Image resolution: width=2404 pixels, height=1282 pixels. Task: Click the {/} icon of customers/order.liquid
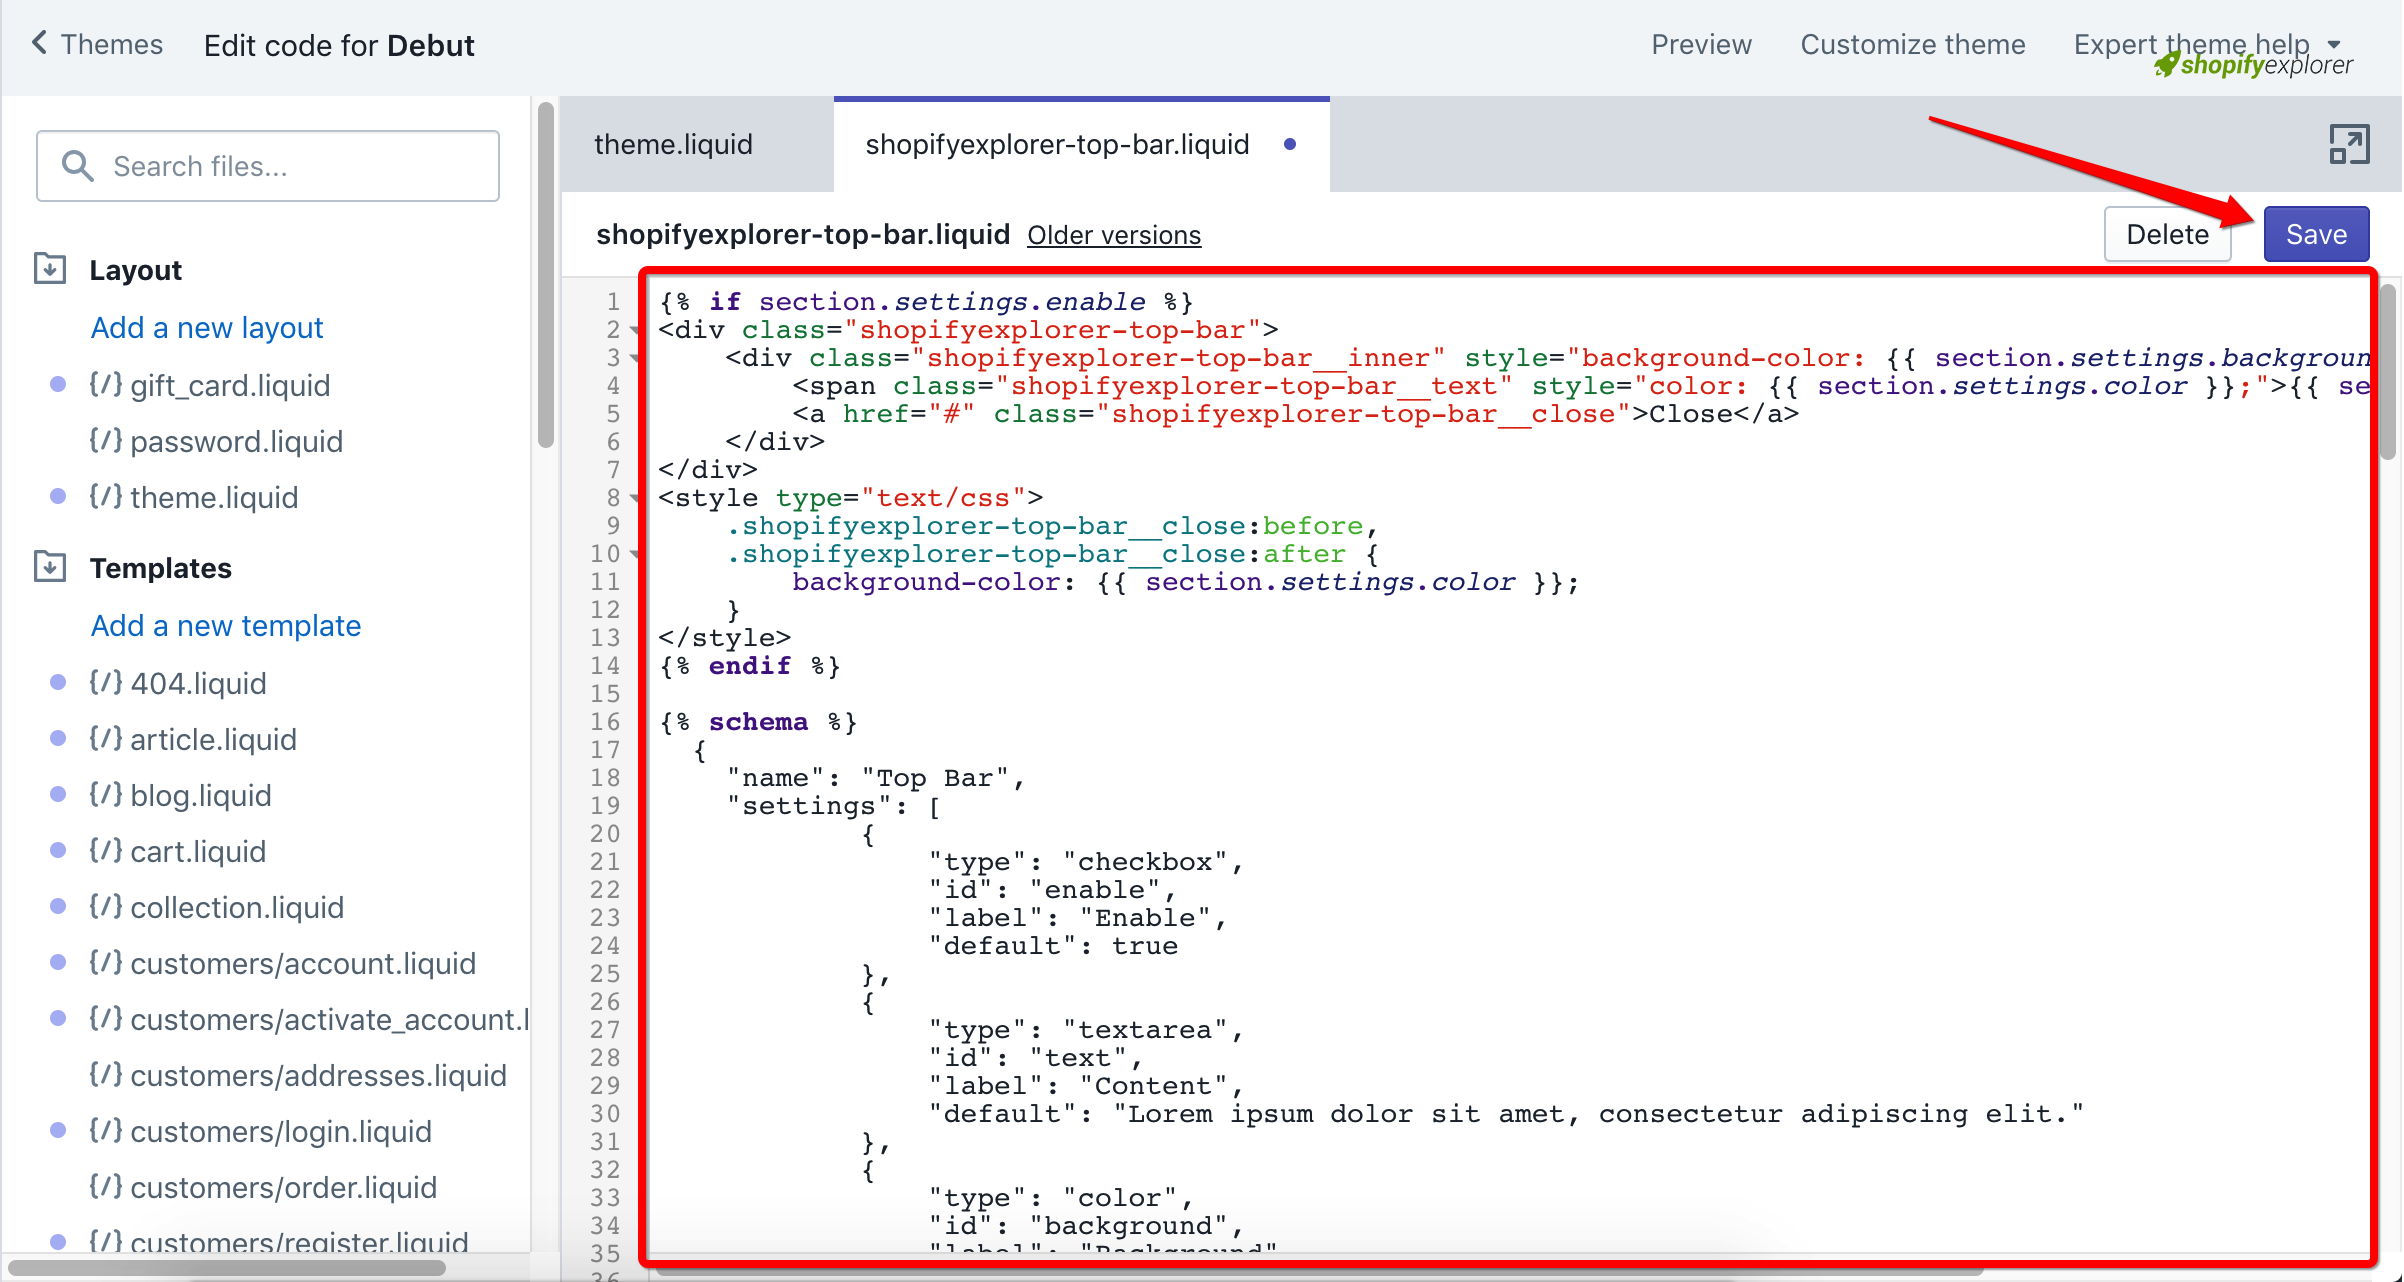pyautogui.click(x=105, y=1186)
